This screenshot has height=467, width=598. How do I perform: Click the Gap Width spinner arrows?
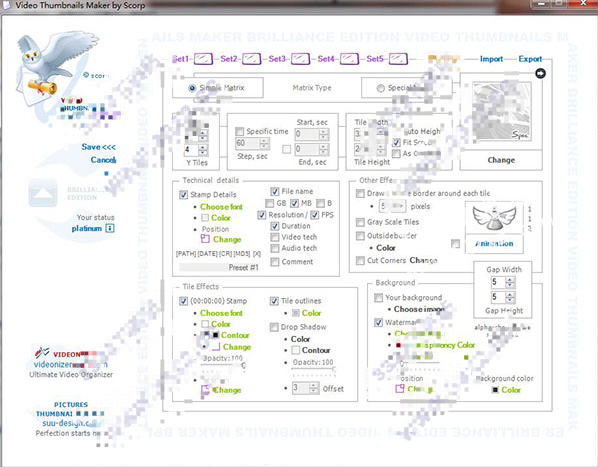coord(510,282)
